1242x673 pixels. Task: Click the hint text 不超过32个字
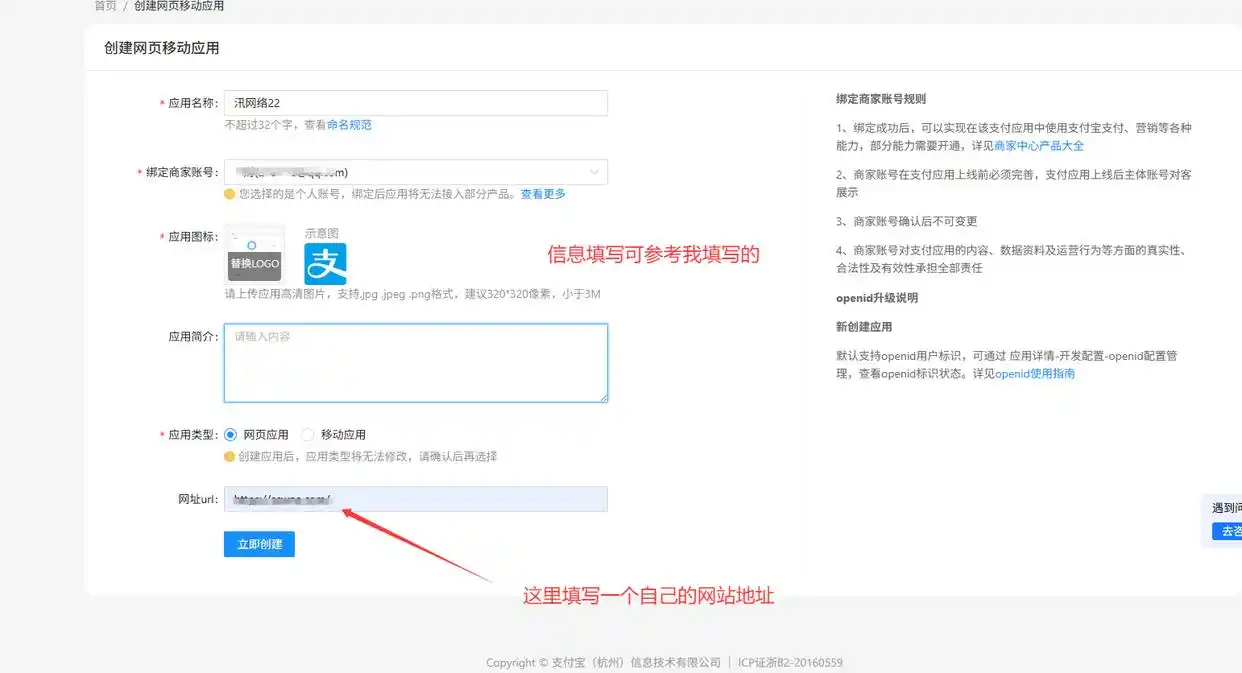pos(259,125)
